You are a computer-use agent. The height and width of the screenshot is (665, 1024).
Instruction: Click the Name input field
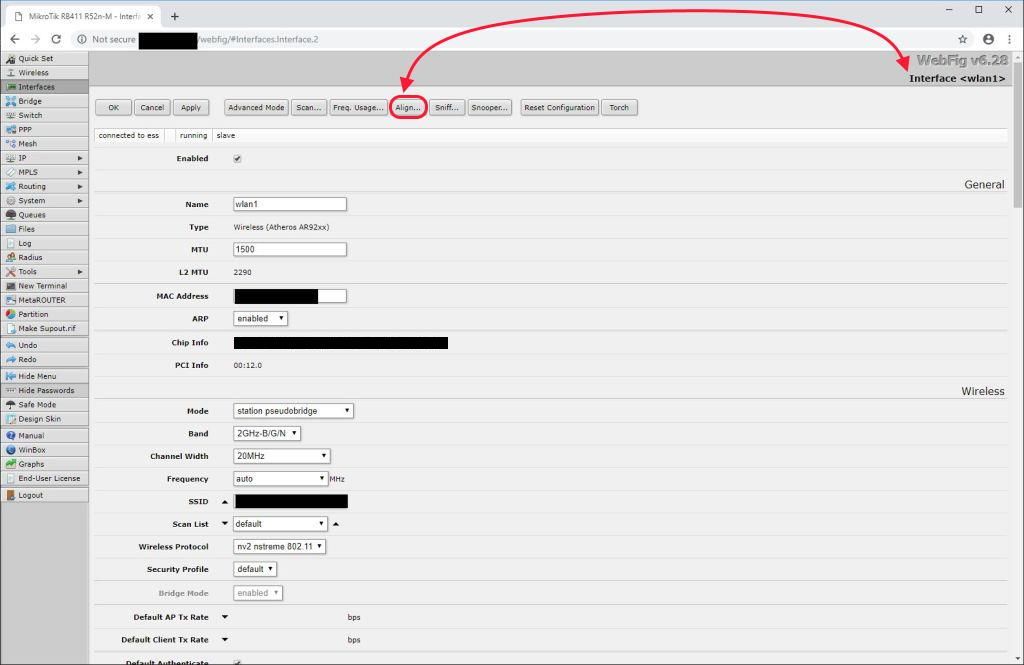point(290,204)
